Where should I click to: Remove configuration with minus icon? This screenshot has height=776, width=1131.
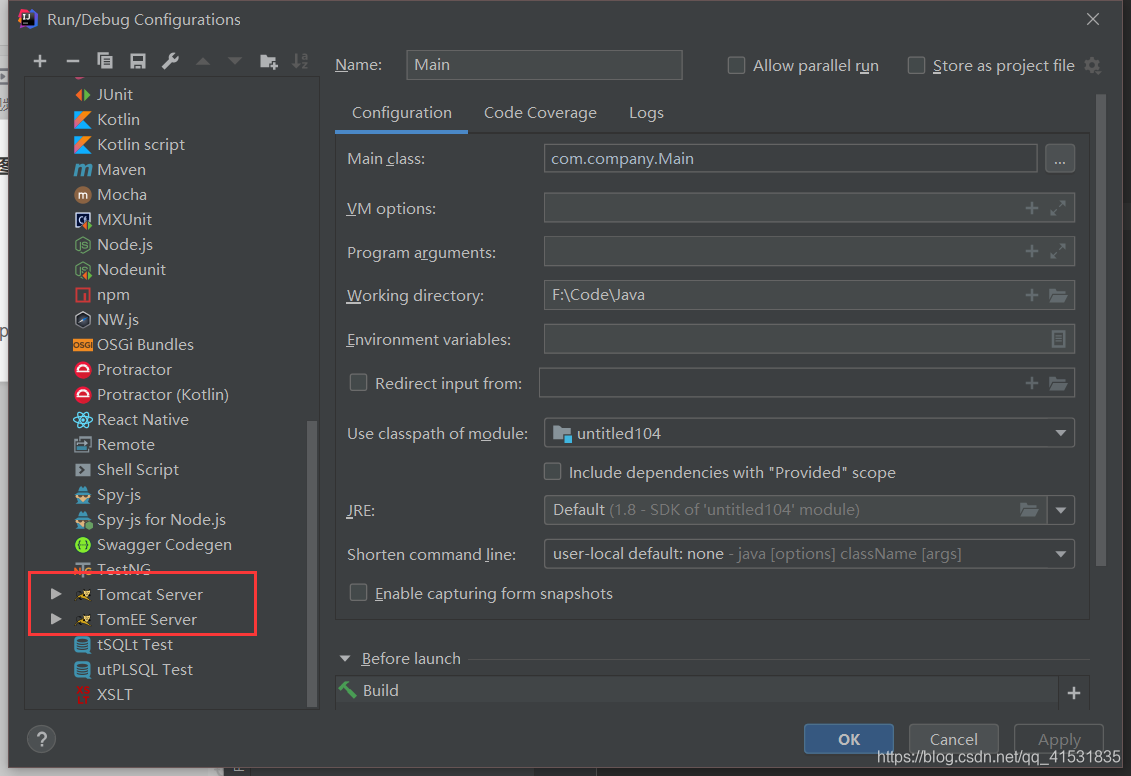(x=72, y=61)
